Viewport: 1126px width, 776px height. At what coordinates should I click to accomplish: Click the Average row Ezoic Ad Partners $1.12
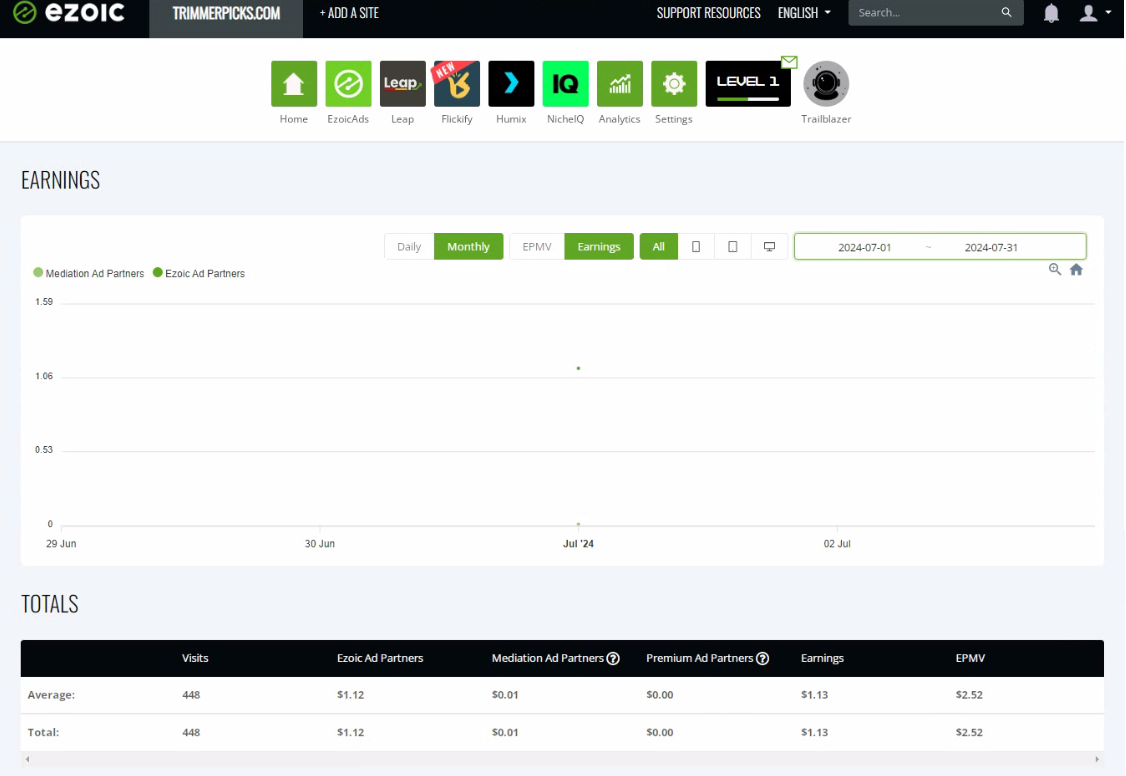point(350,695)
